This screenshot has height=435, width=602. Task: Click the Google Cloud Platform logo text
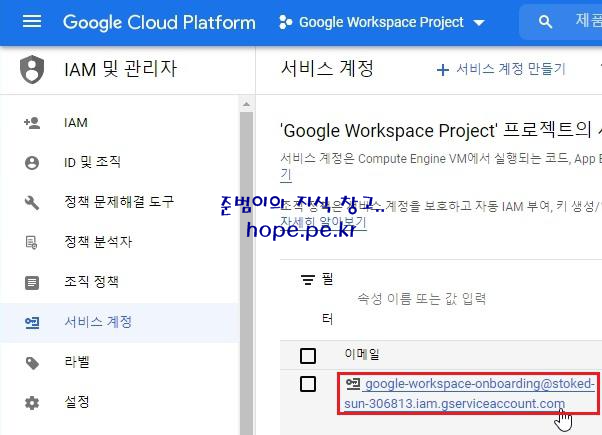159,22
